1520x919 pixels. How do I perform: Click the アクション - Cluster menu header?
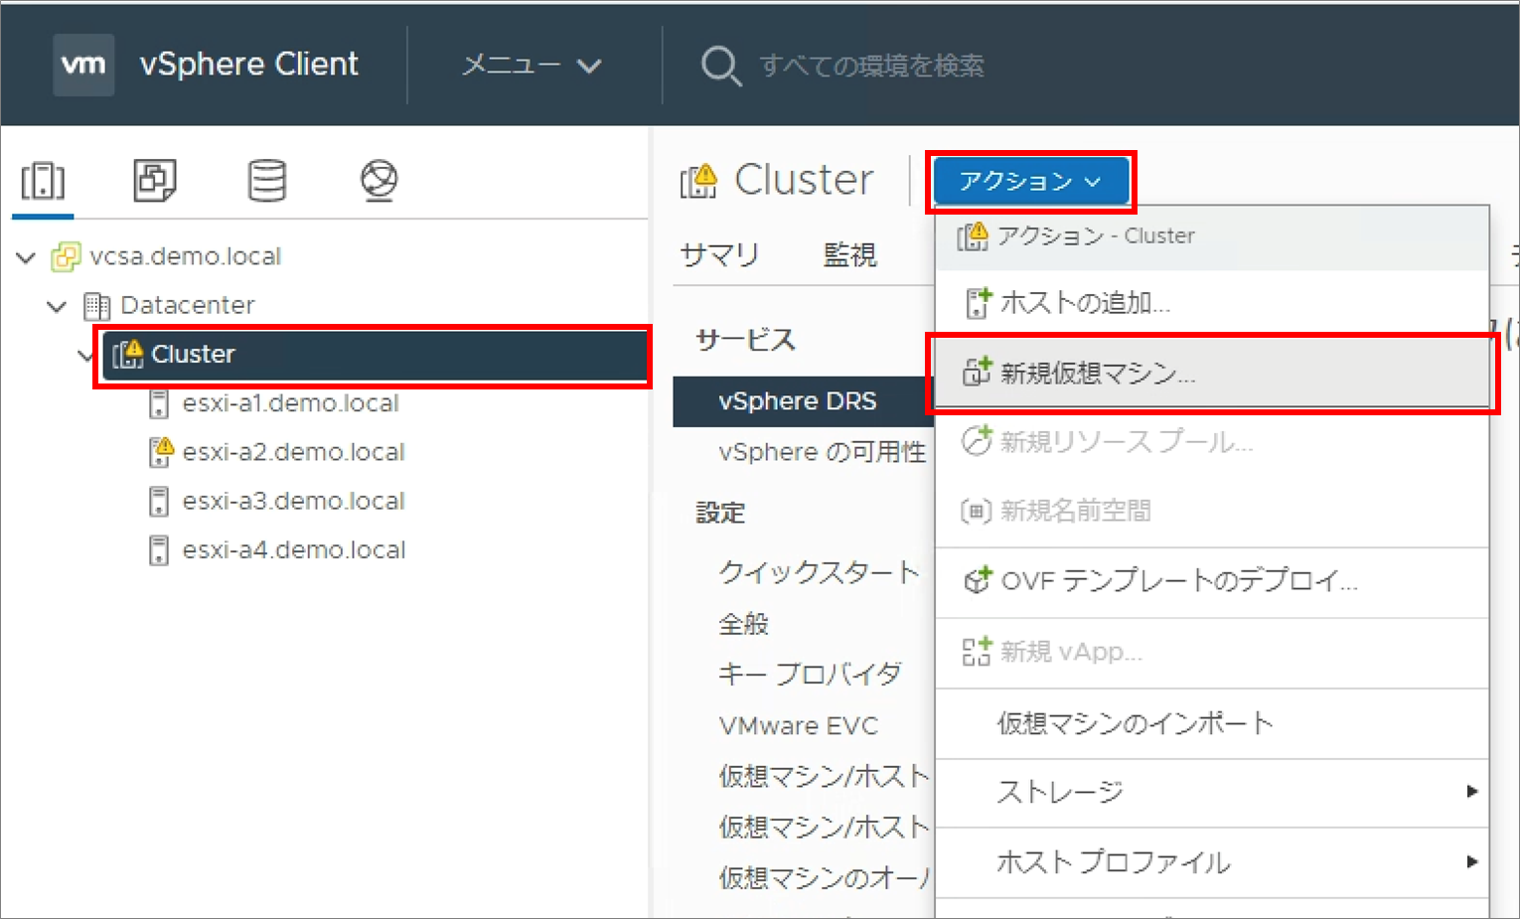(x=1212, y=237)
